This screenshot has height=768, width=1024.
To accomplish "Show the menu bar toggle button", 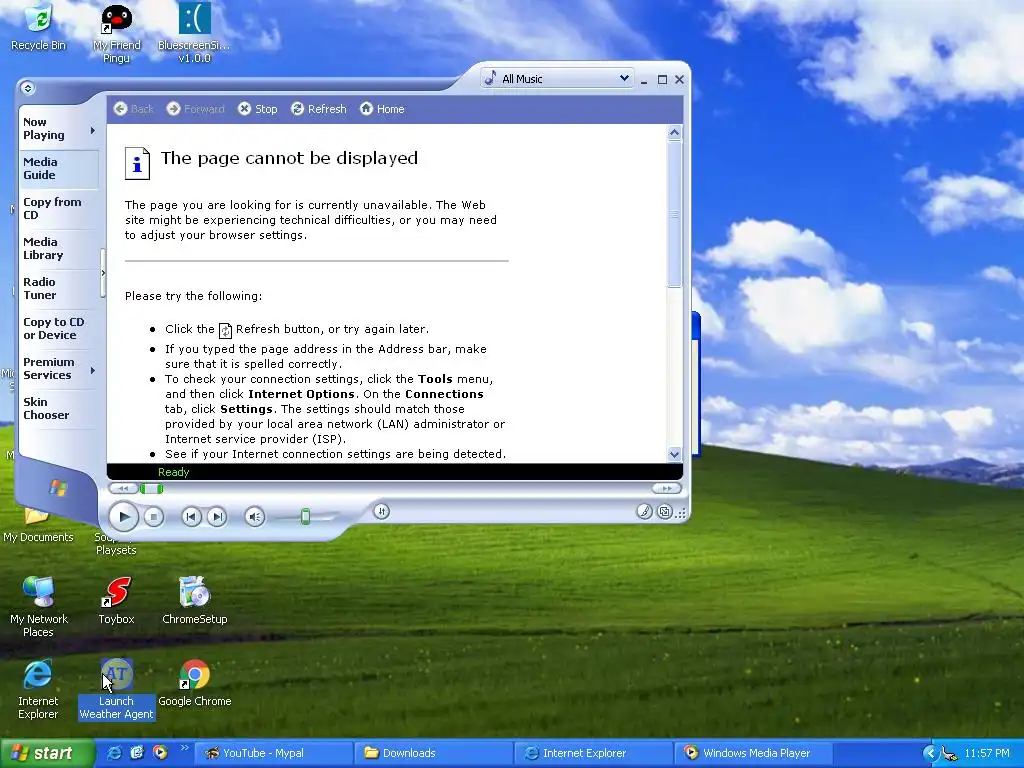I will (27, 88).
